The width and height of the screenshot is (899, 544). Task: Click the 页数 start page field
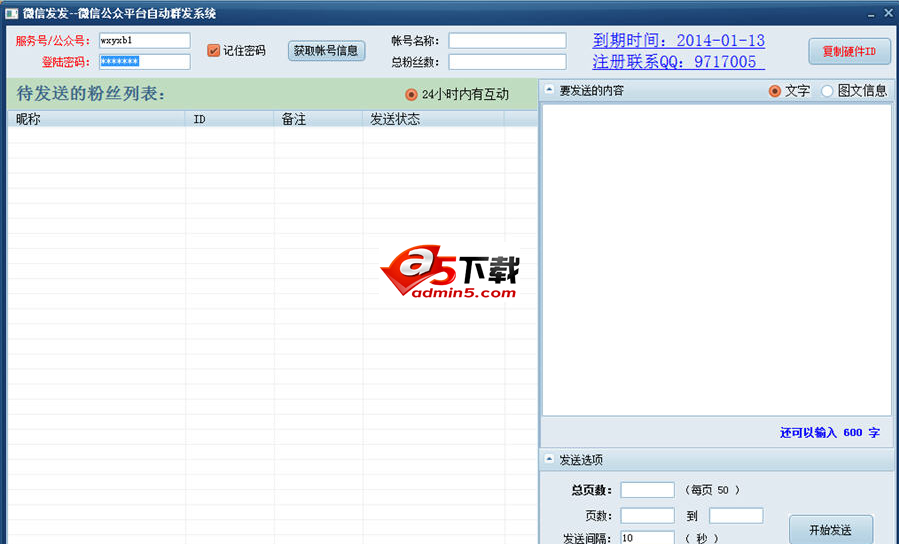[647, 515]
